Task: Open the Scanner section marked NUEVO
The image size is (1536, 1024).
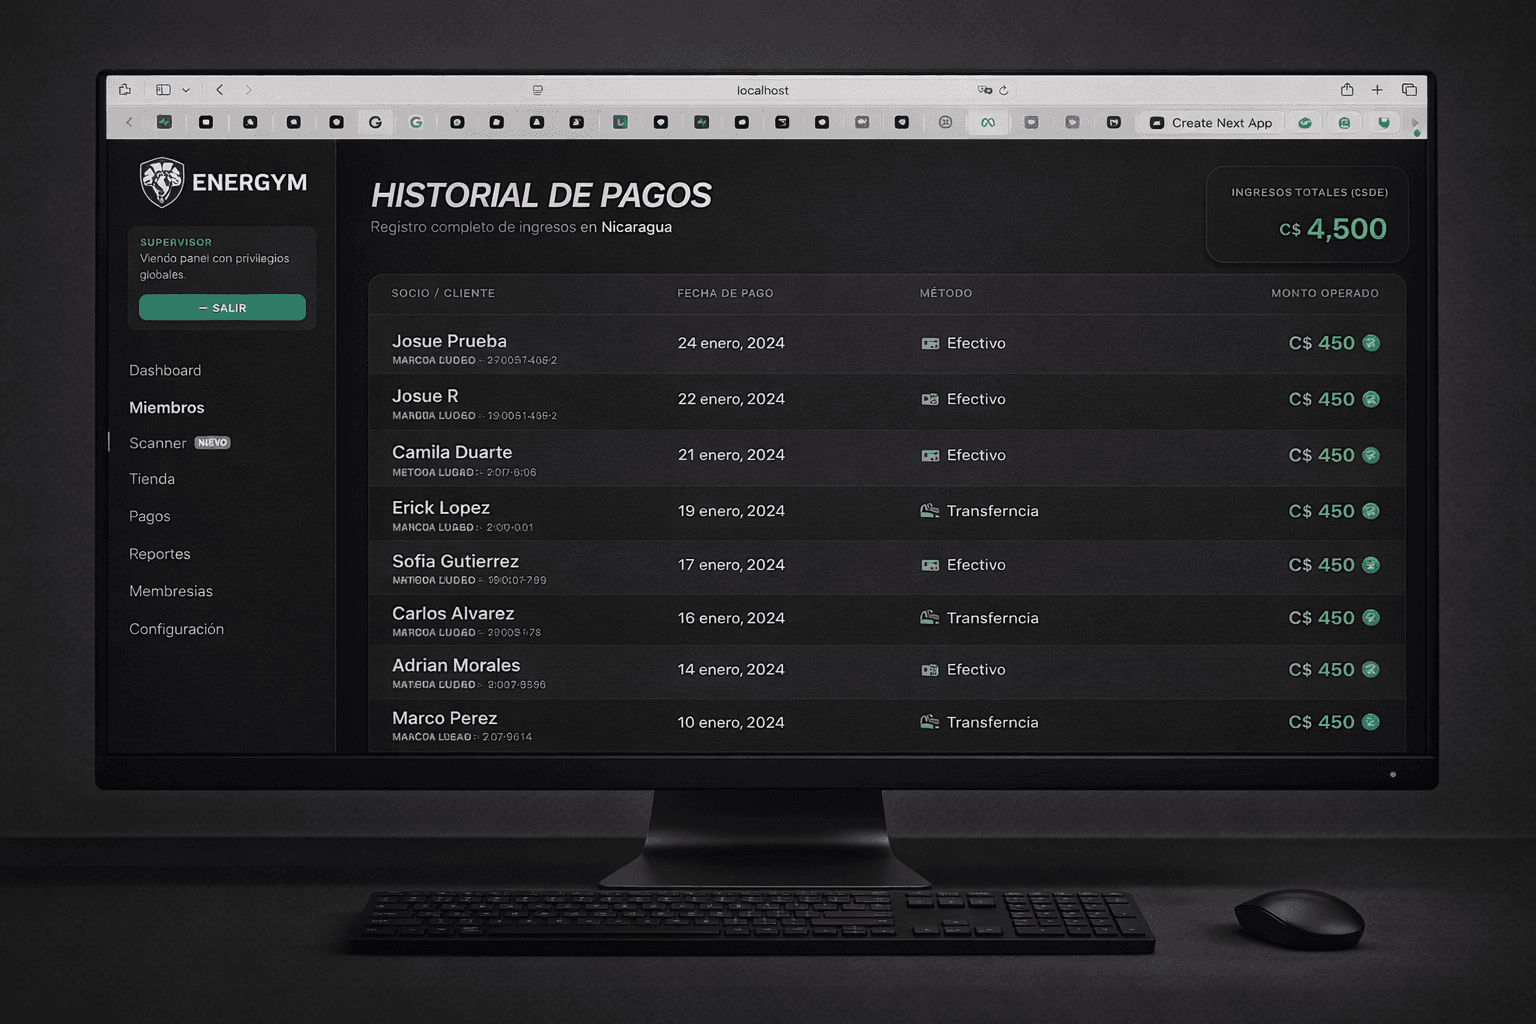Action: point(157,442)
